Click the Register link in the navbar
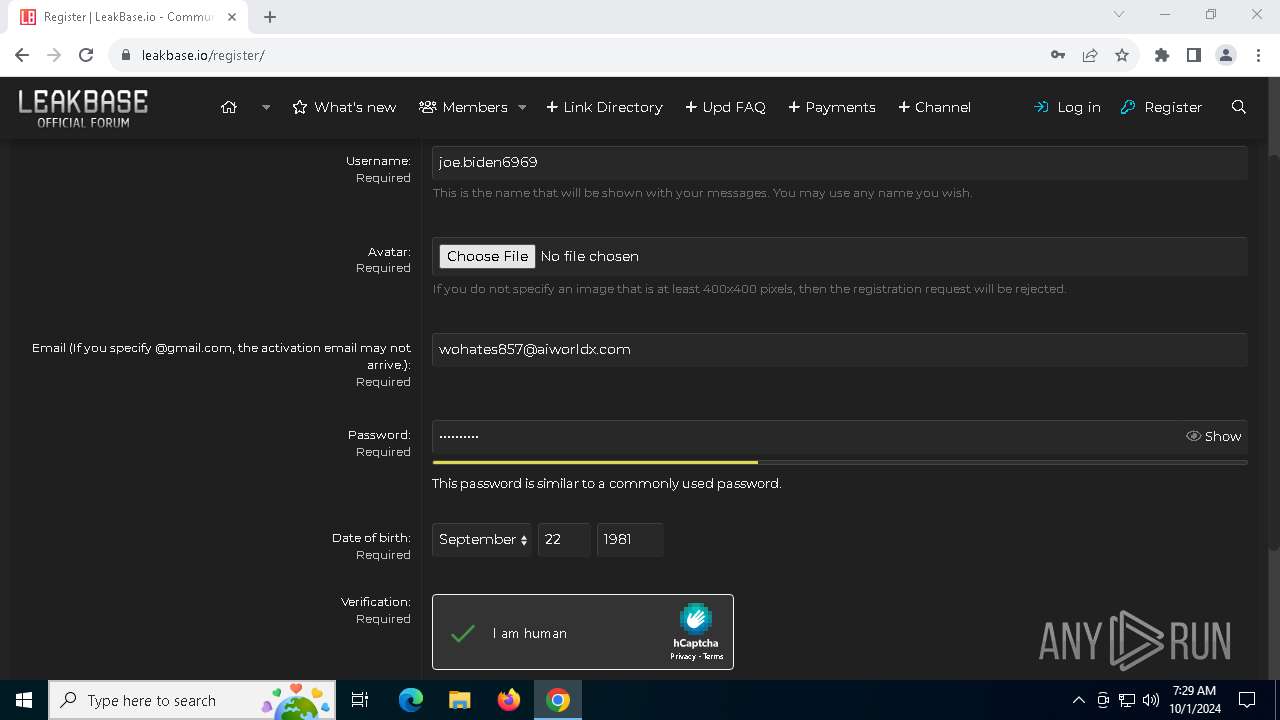Image resolution: width=1280 pixels, height=720 pixels. tap(1161, 107)
